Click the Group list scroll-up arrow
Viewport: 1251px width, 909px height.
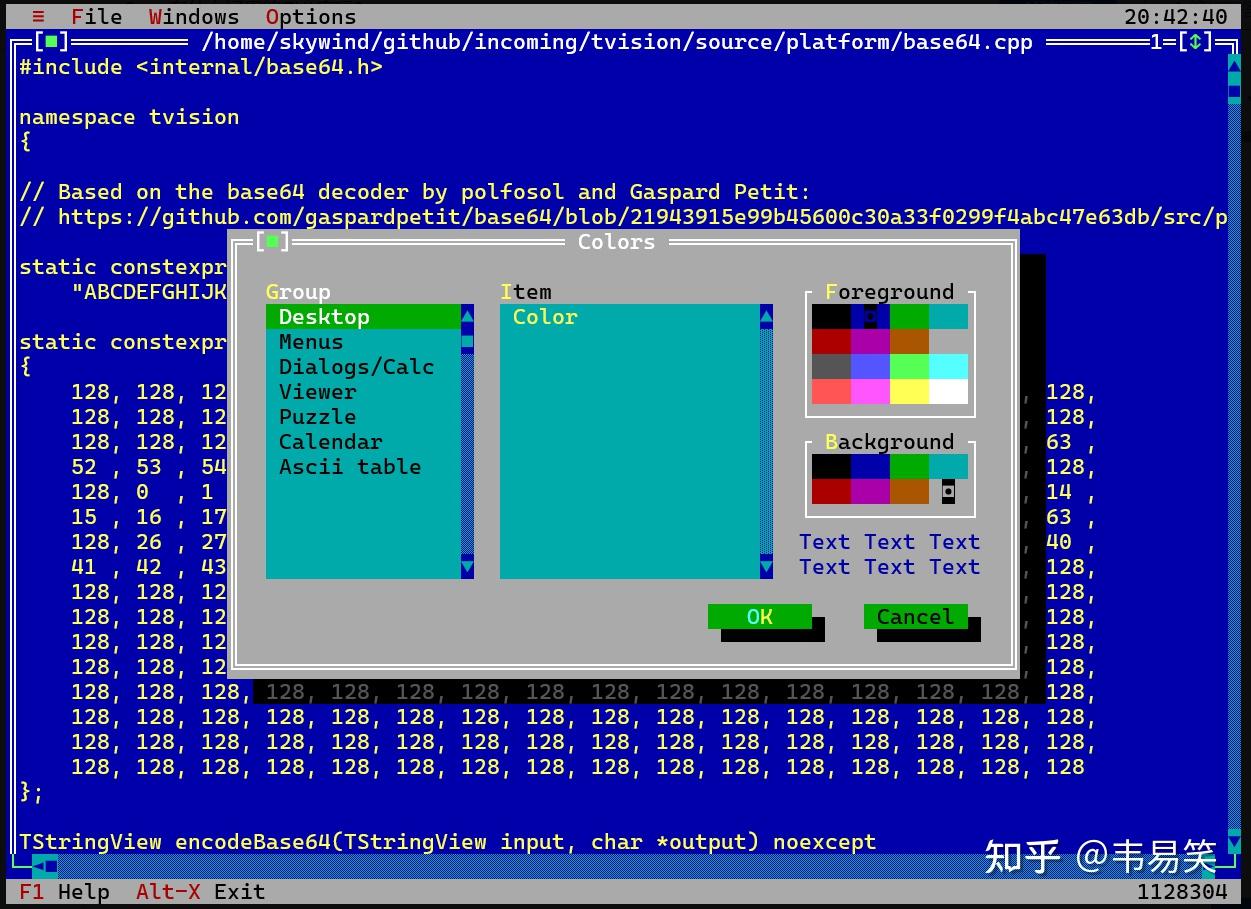pyautogui.click(x=467, y=317)
